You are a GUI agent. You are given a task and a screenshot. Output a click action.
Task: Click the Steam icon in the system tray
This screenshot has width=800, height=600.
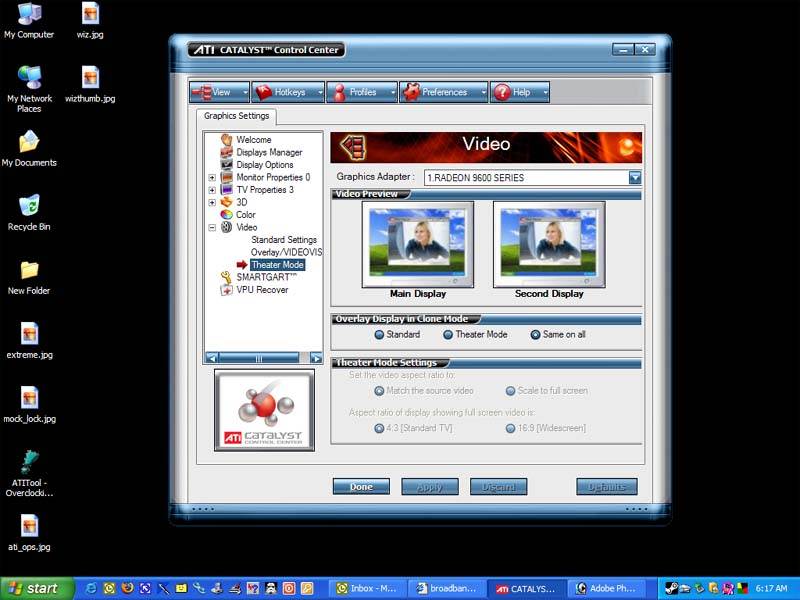tap(671, 588)
